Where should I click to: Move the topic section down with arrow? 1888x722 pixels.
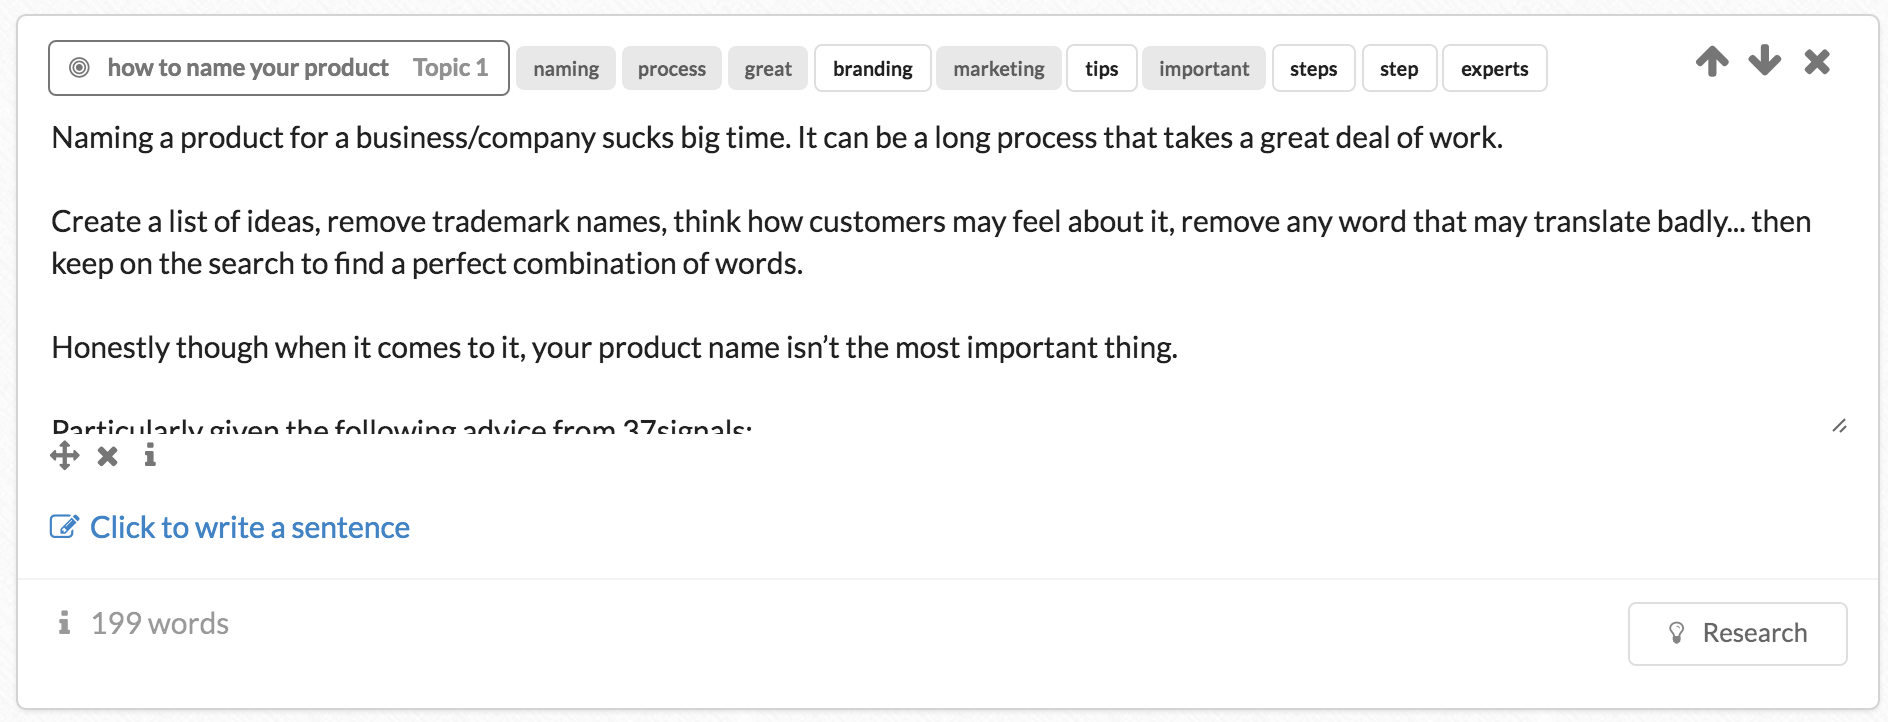1765,61
